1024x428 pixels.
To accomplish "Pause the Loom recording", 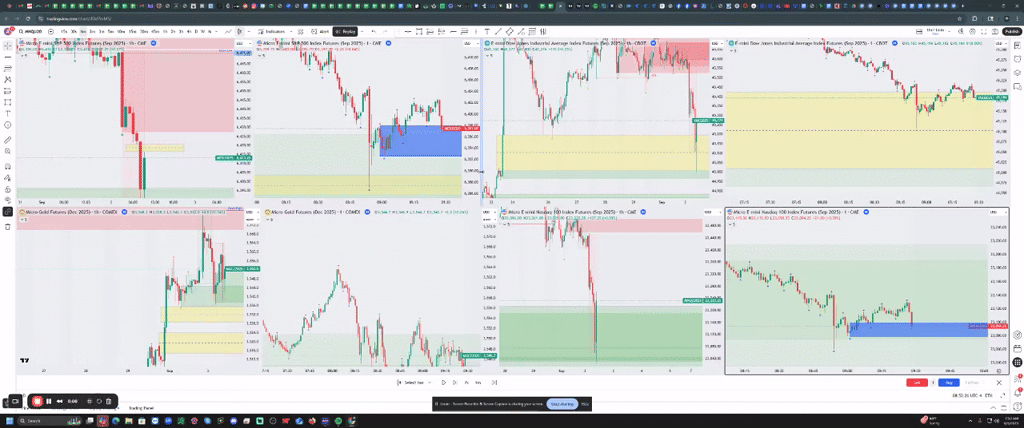I will click(x=49, y=401).
